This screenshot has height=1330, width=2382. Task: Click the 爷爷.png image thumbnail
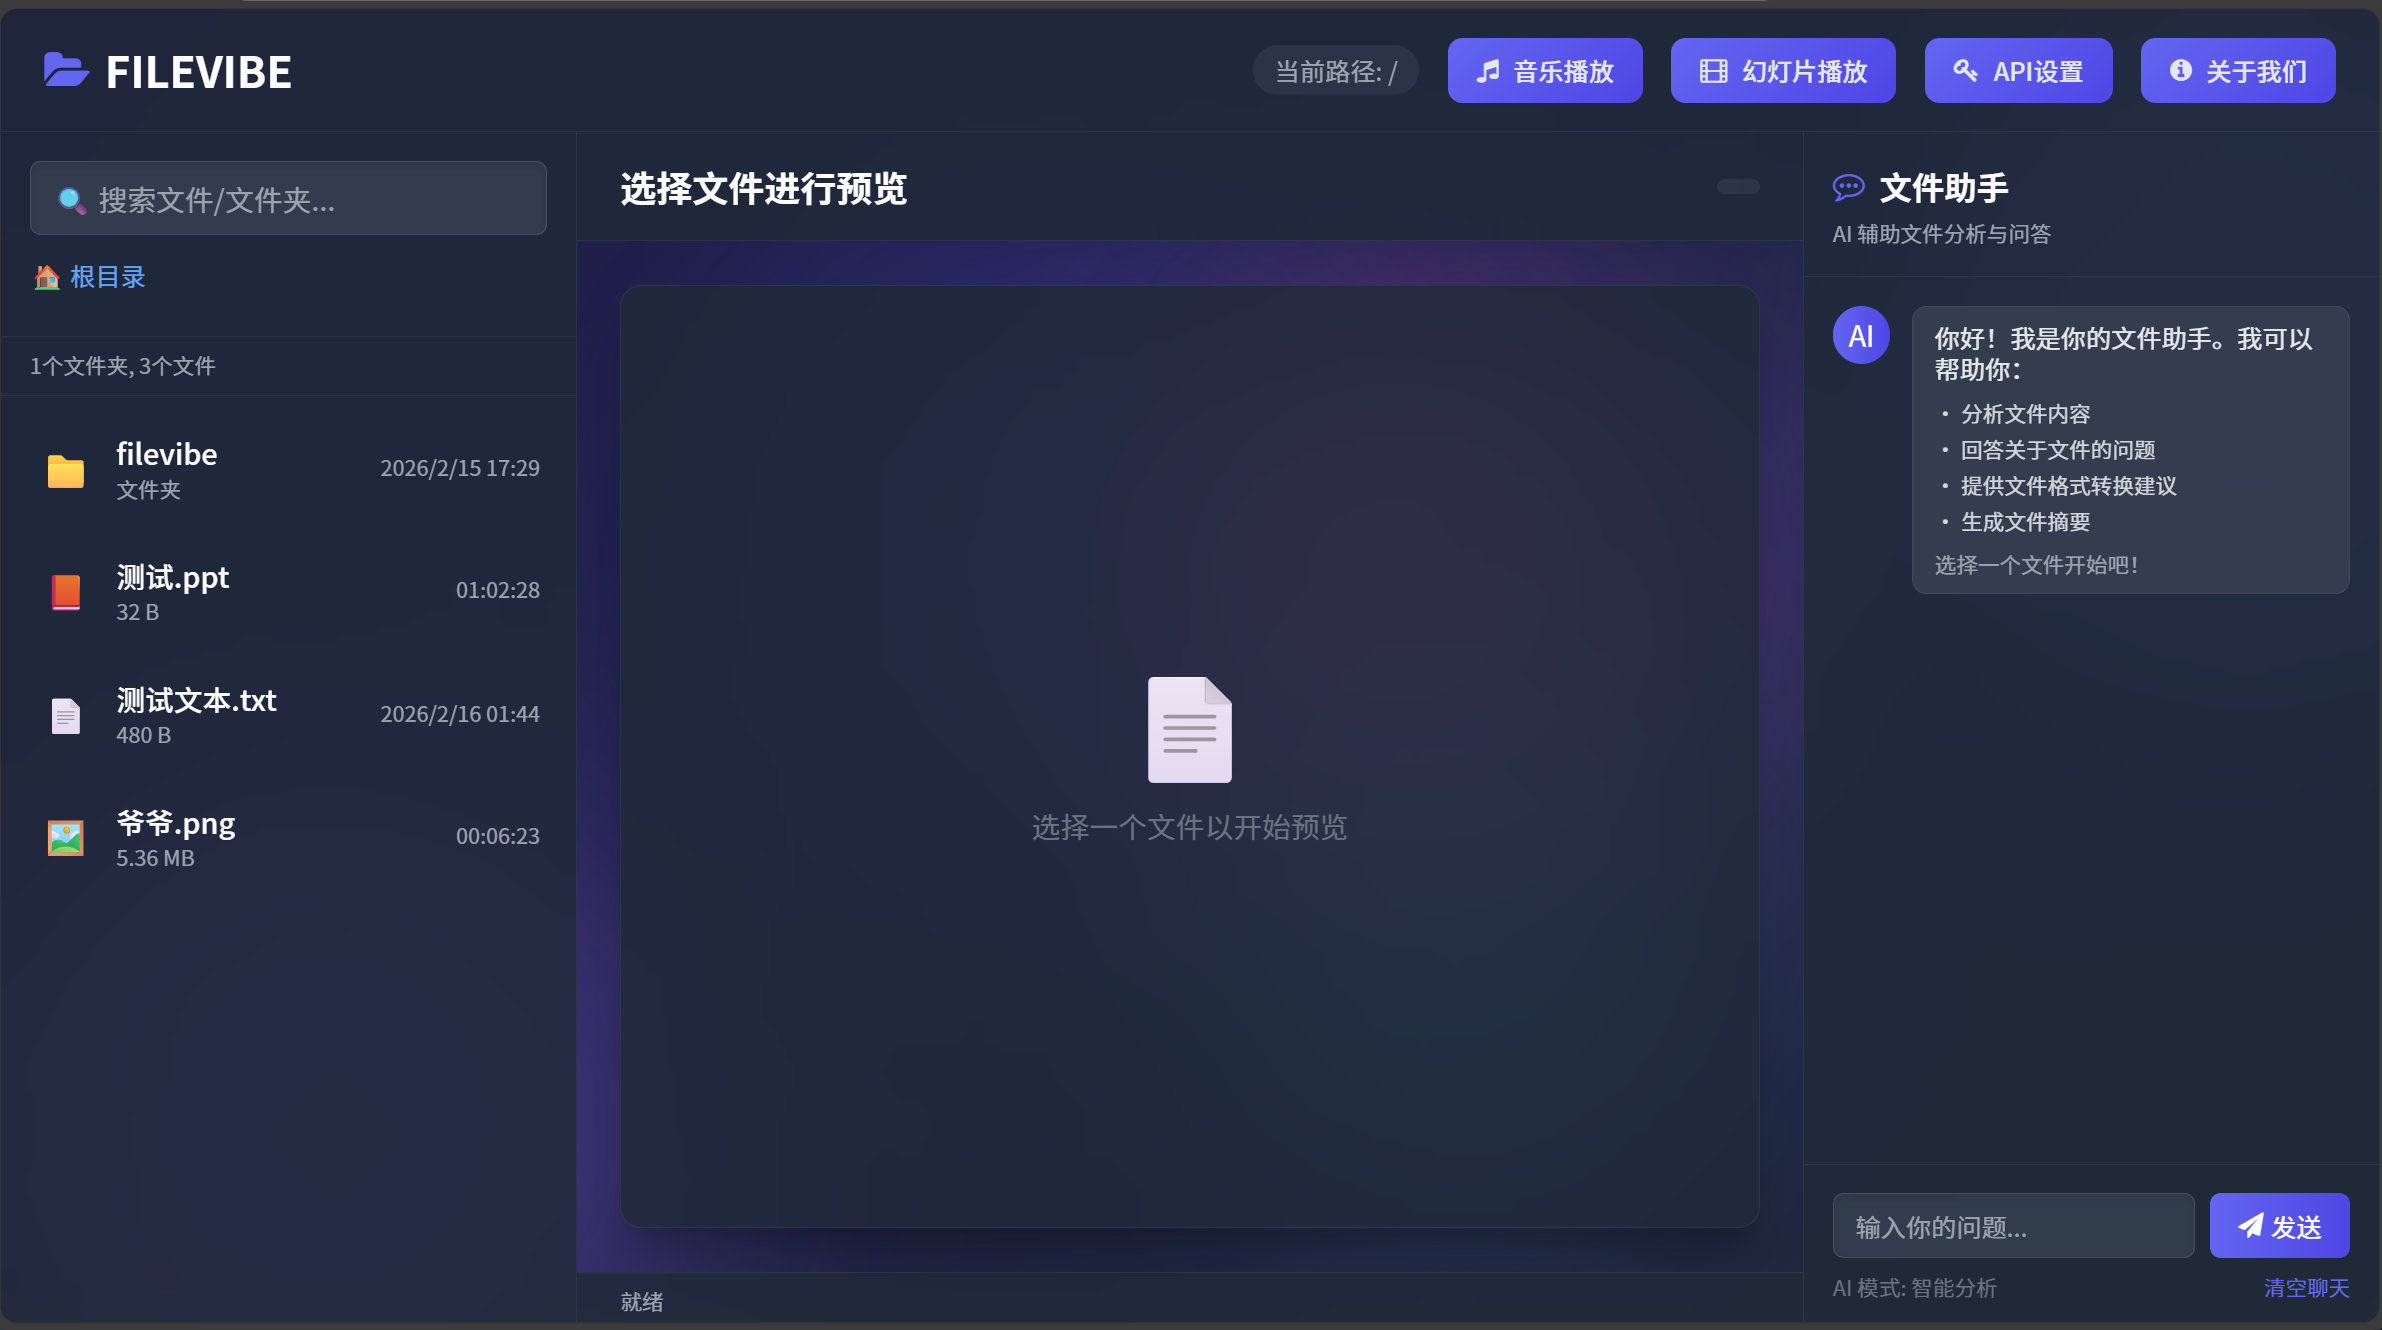tap(65, 837)
